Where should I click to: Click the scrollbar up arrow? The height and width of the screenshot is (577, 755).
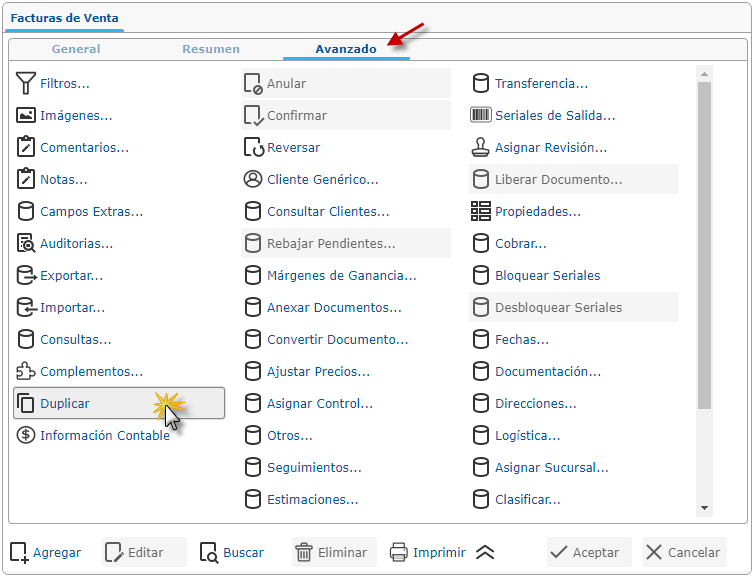coord(704,74)
